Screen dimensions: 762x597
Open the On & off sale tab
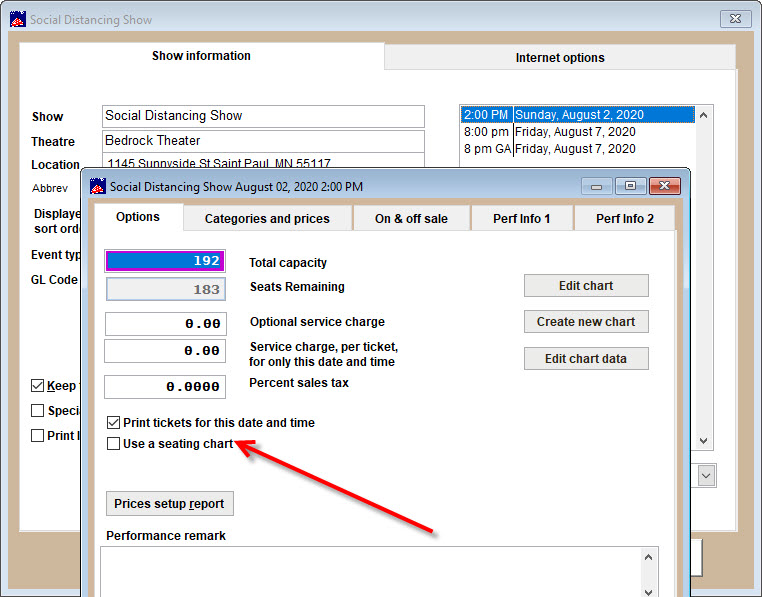coord(411,218)
